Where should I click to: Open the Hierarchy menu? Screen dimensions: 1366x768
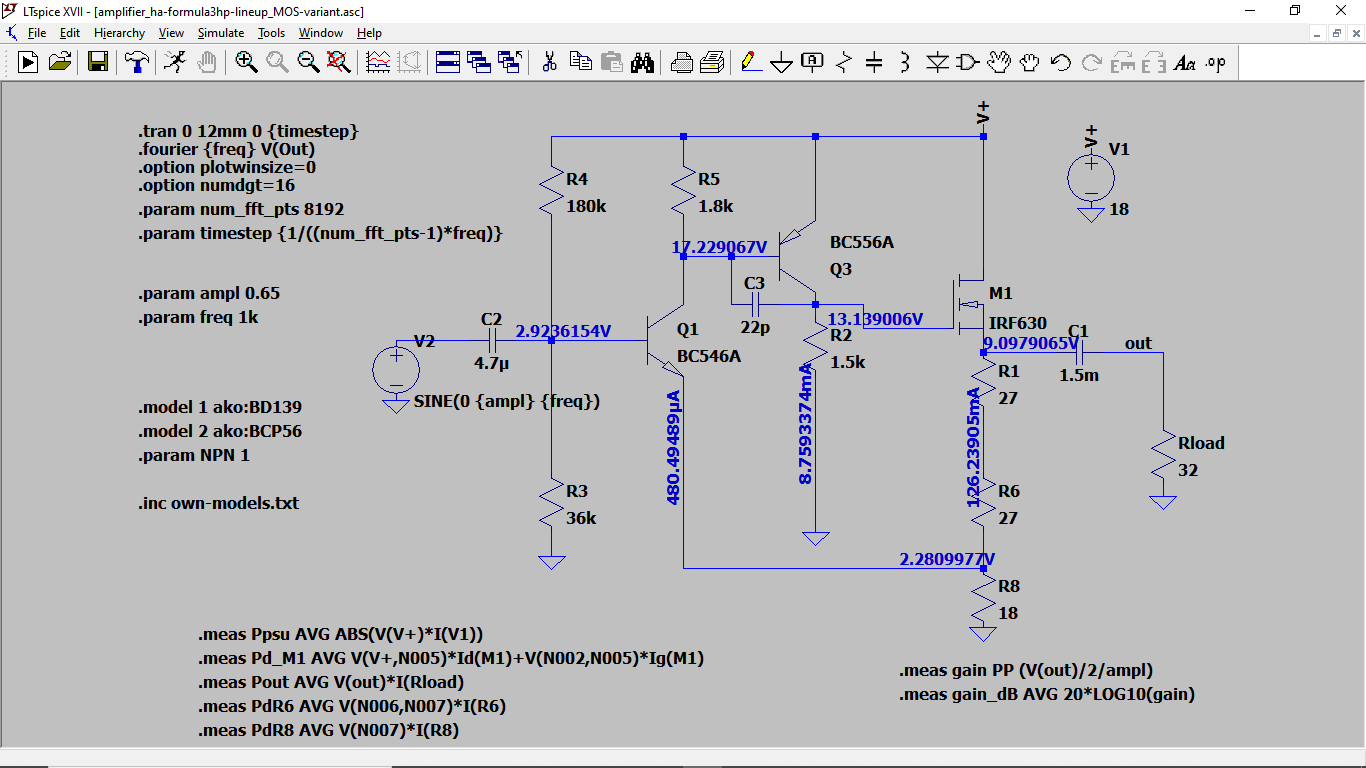(x=119, y=33)
